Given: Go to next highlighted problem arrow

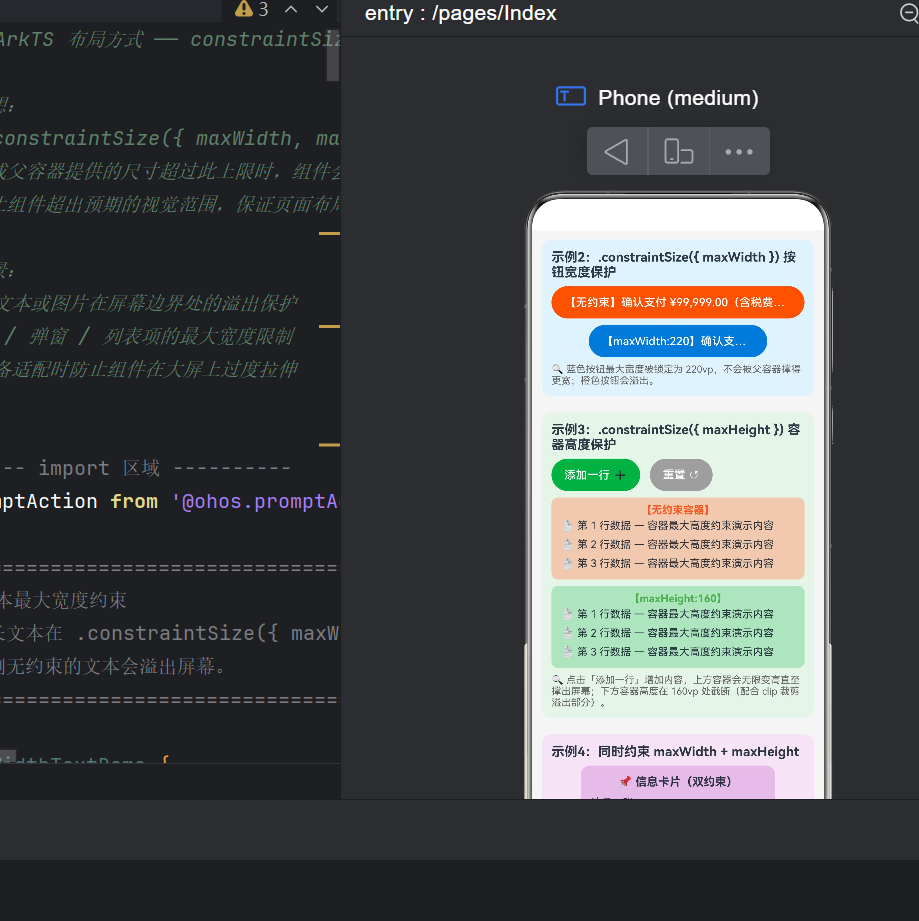Looking at the screenshot, I should point(322,9).
